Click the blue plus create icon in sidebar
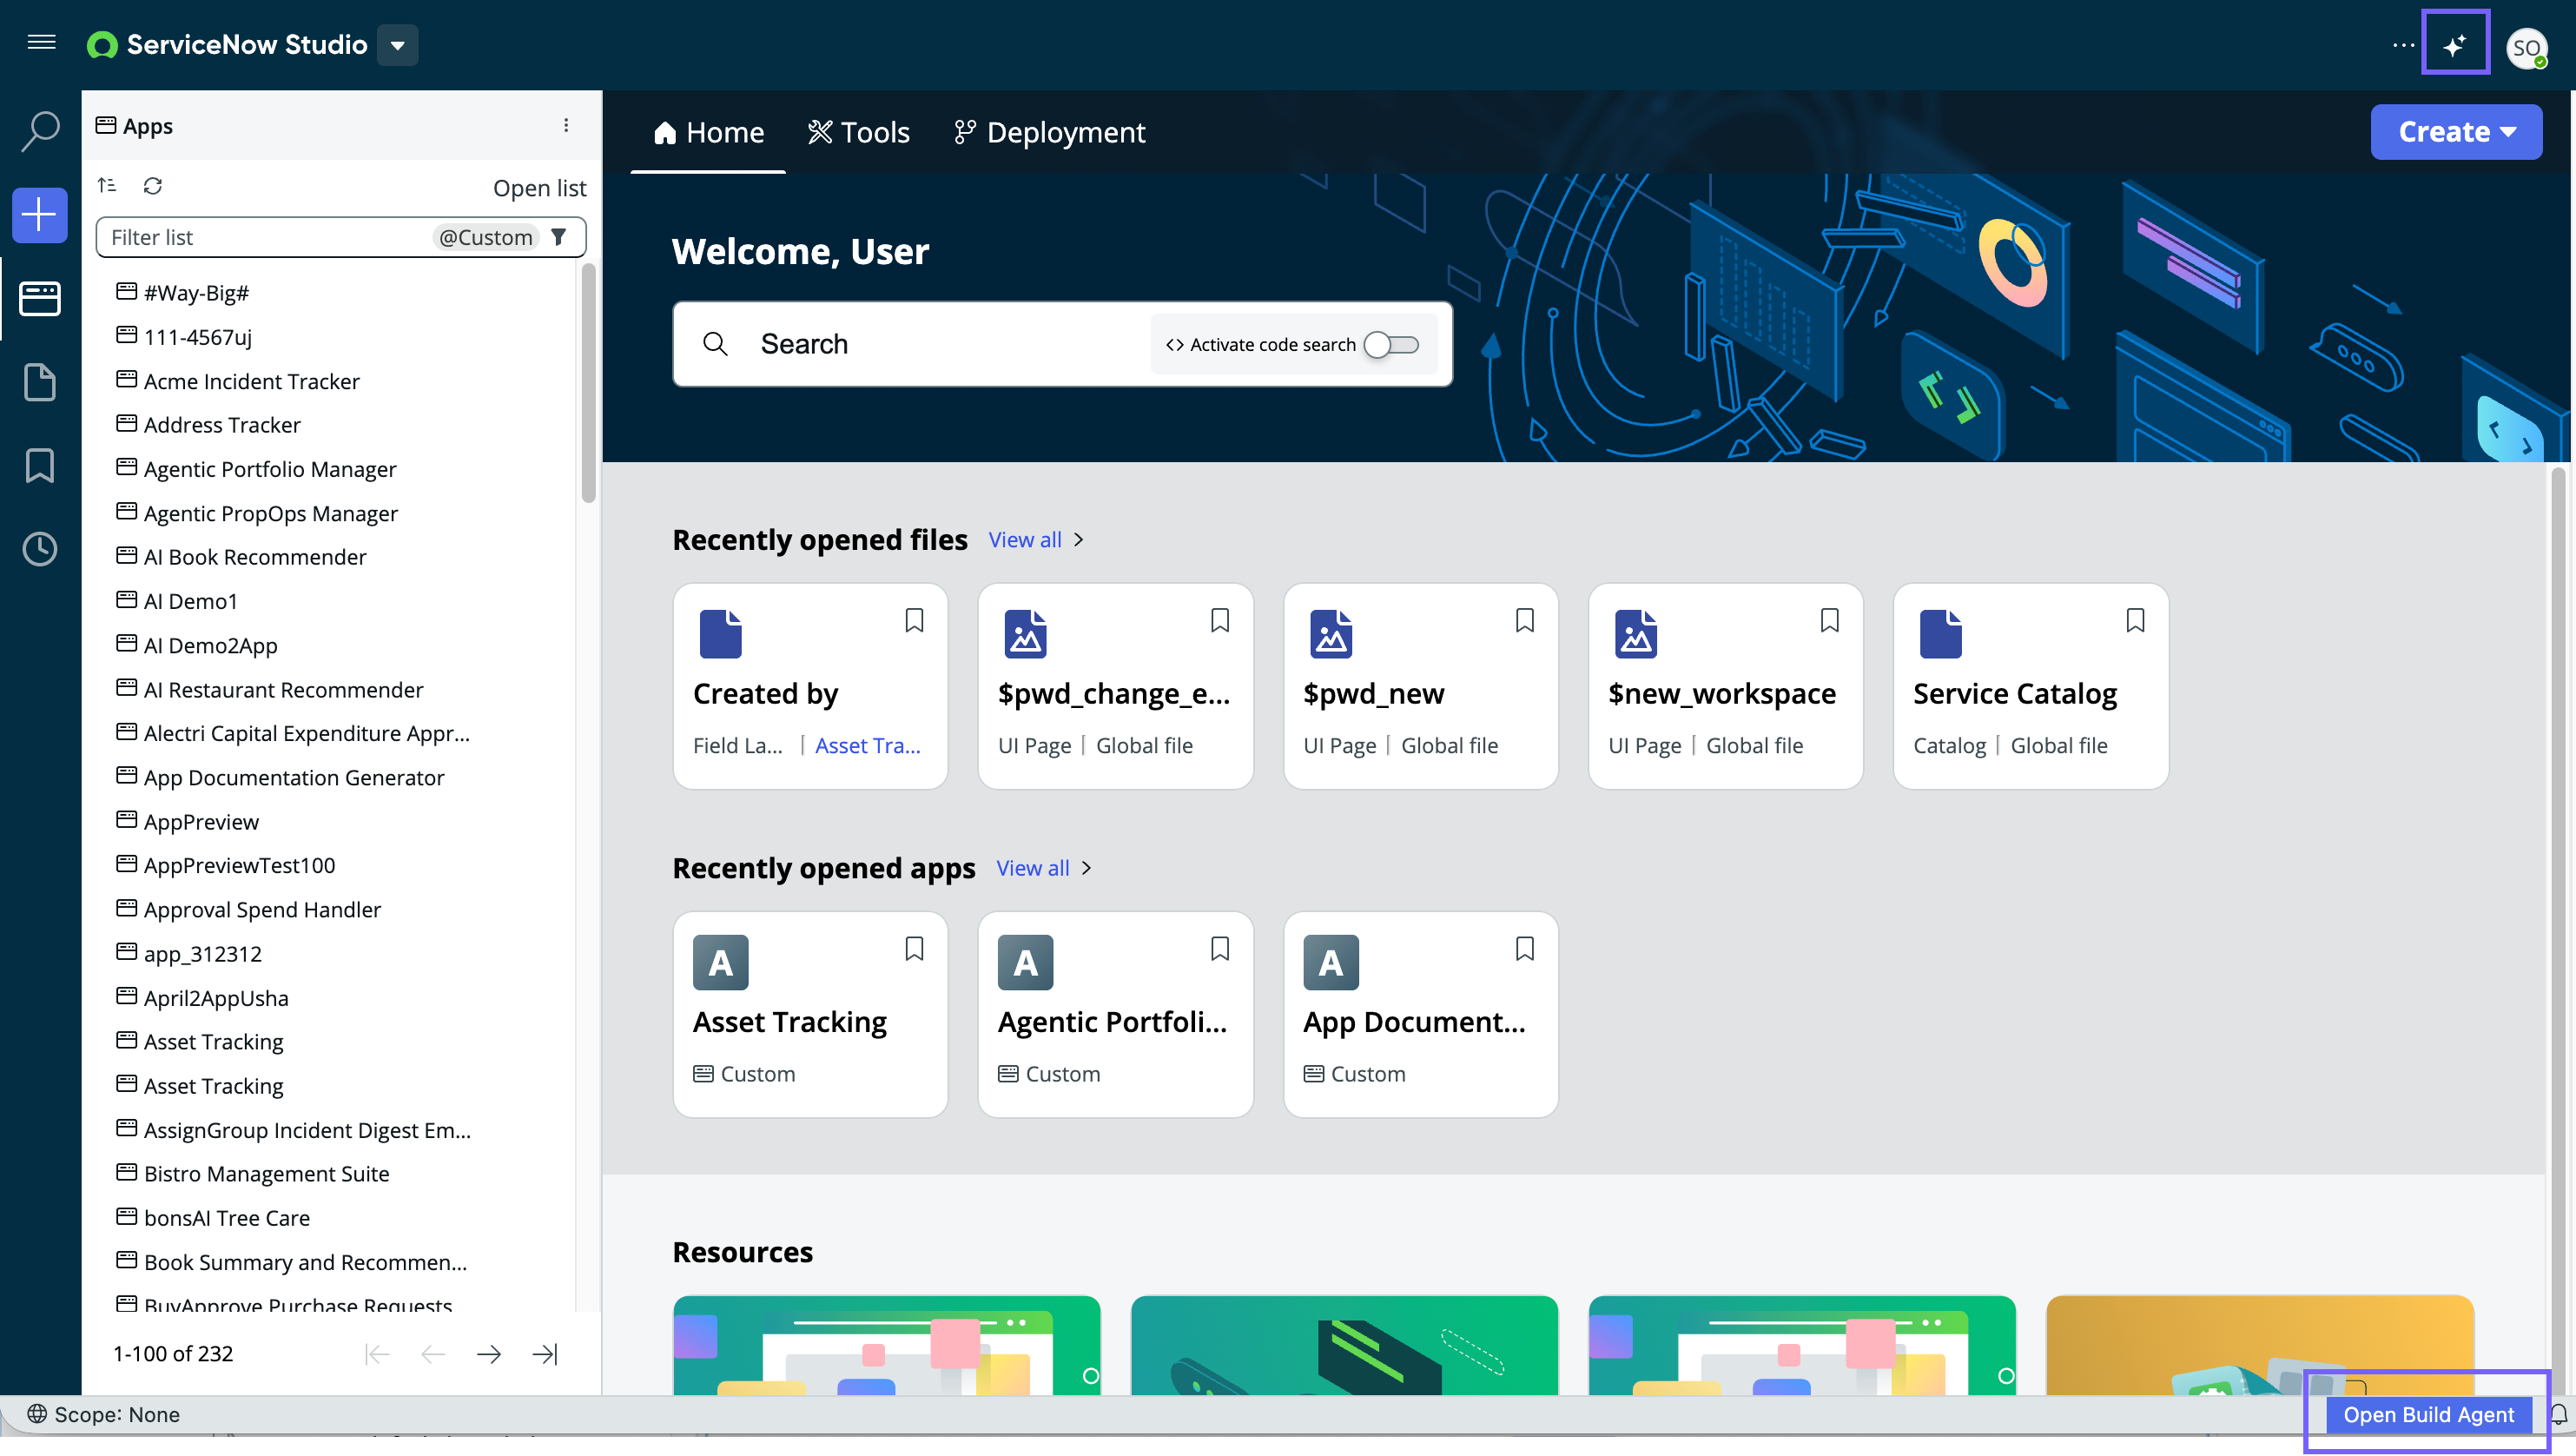The height and width of the screenshot is (1456, 2576). tap(40, 214)
